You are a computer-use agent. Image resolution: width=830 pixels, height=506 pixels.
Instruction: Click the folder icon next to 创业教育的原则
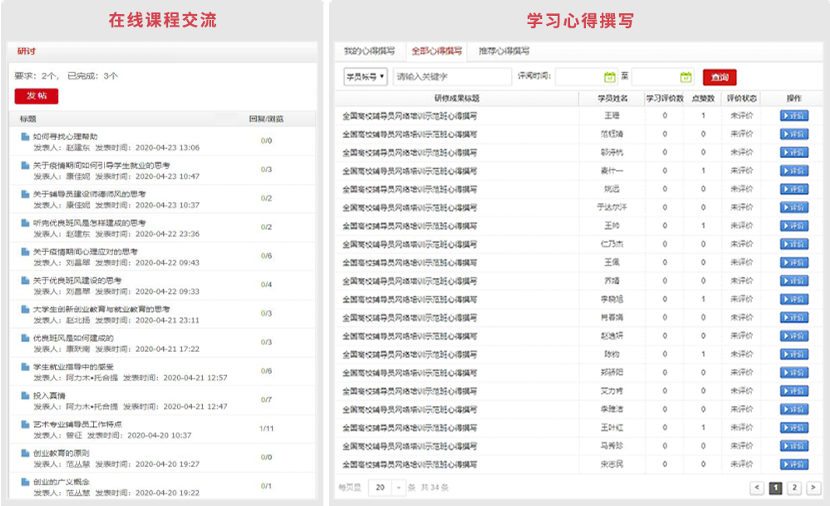24,454
